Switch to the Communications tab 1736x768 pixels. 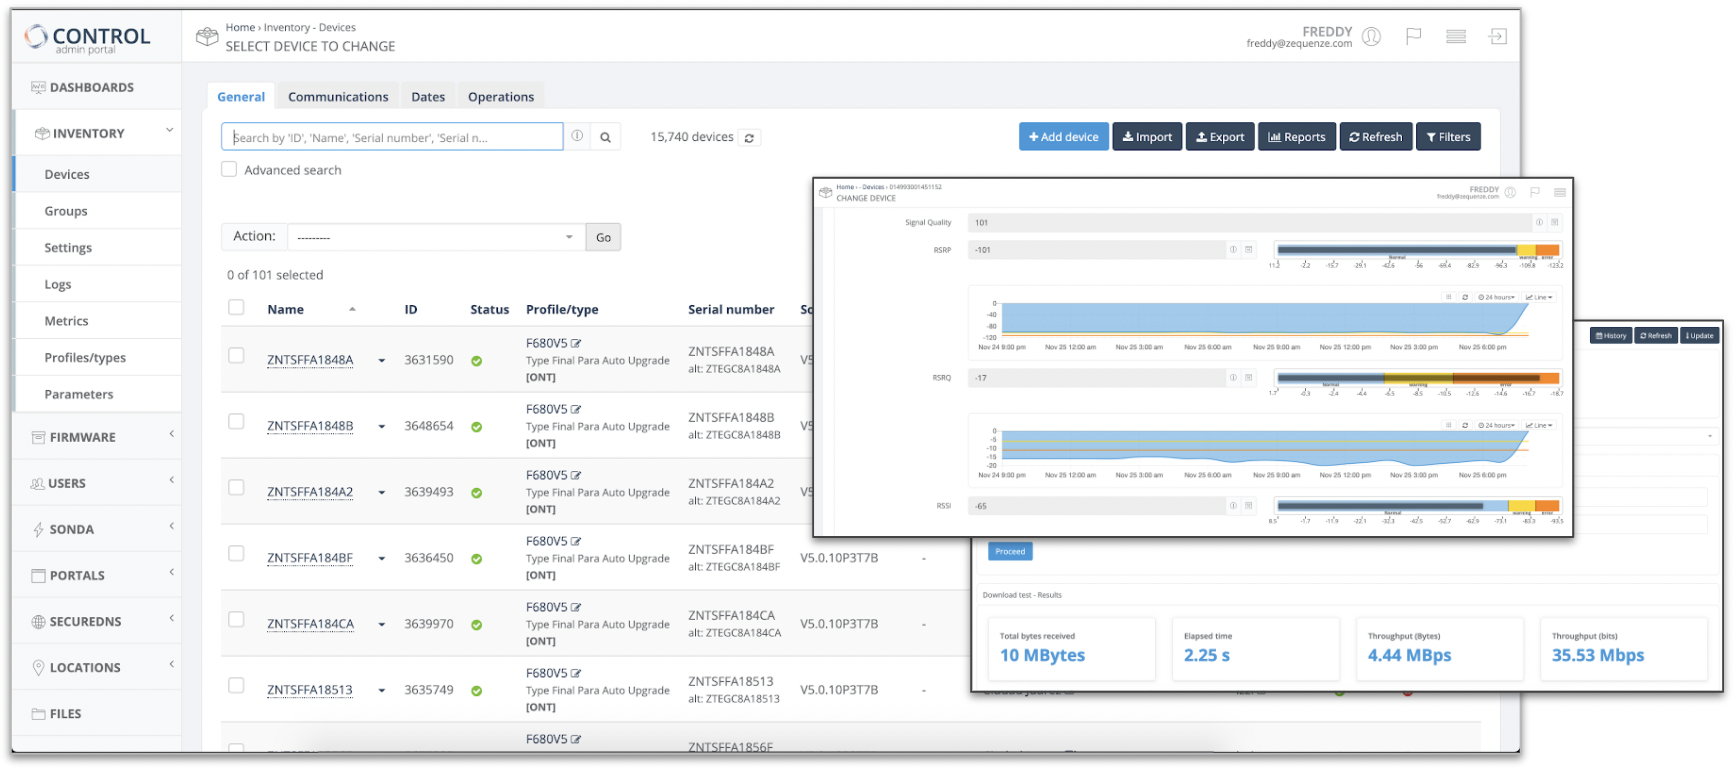[x=338, y=97]
